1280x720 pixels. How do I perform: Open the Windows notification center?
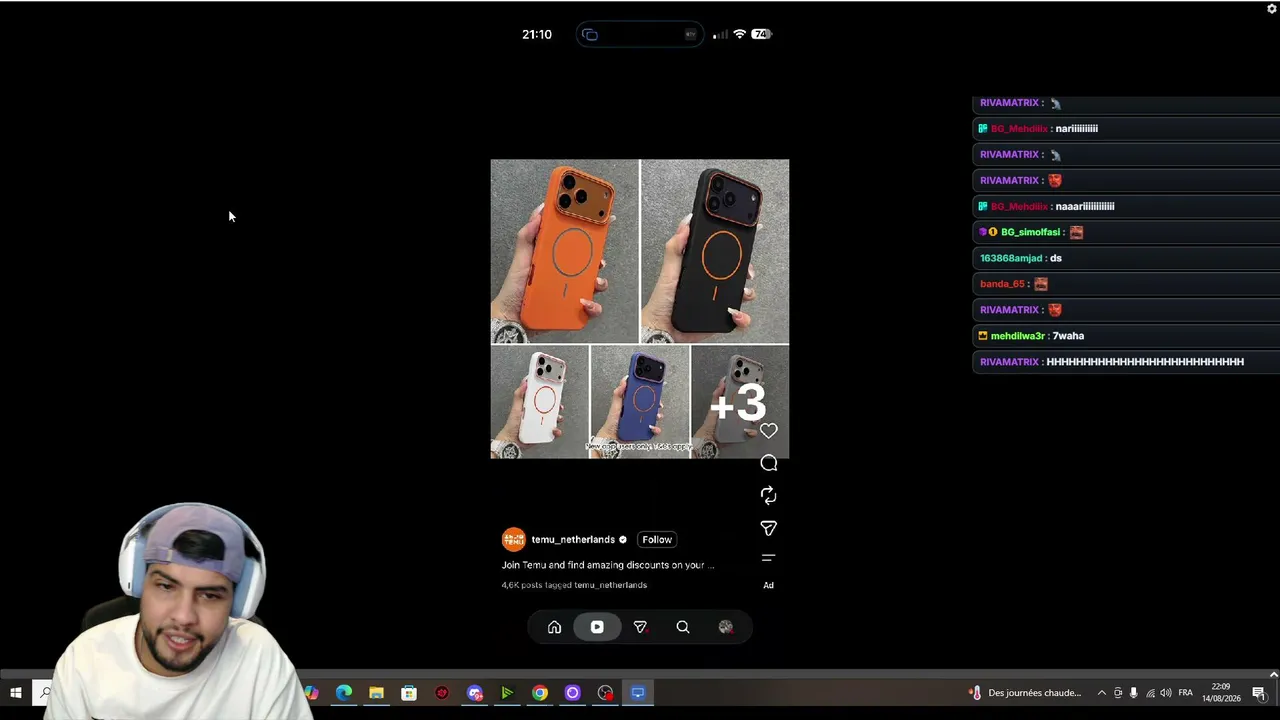(x=1259, y=693)
